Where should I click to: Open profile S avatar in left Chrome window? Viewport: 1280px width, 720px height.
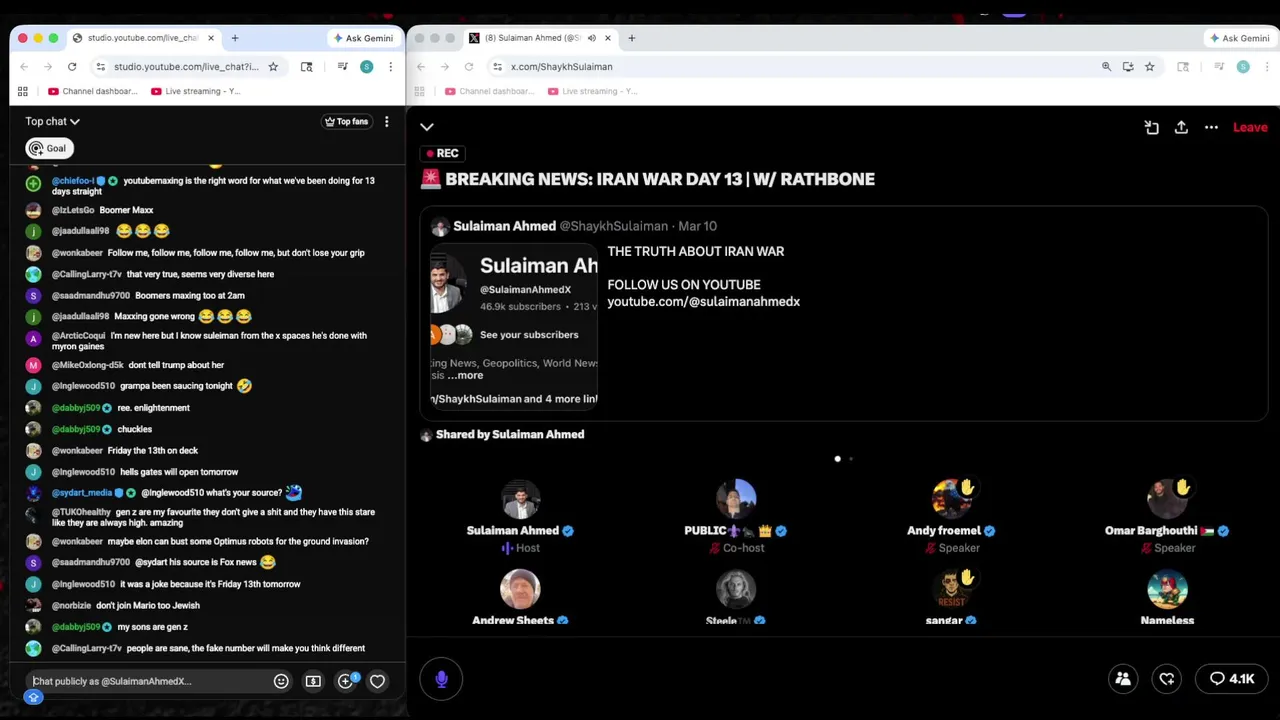[x=366, y=67]
